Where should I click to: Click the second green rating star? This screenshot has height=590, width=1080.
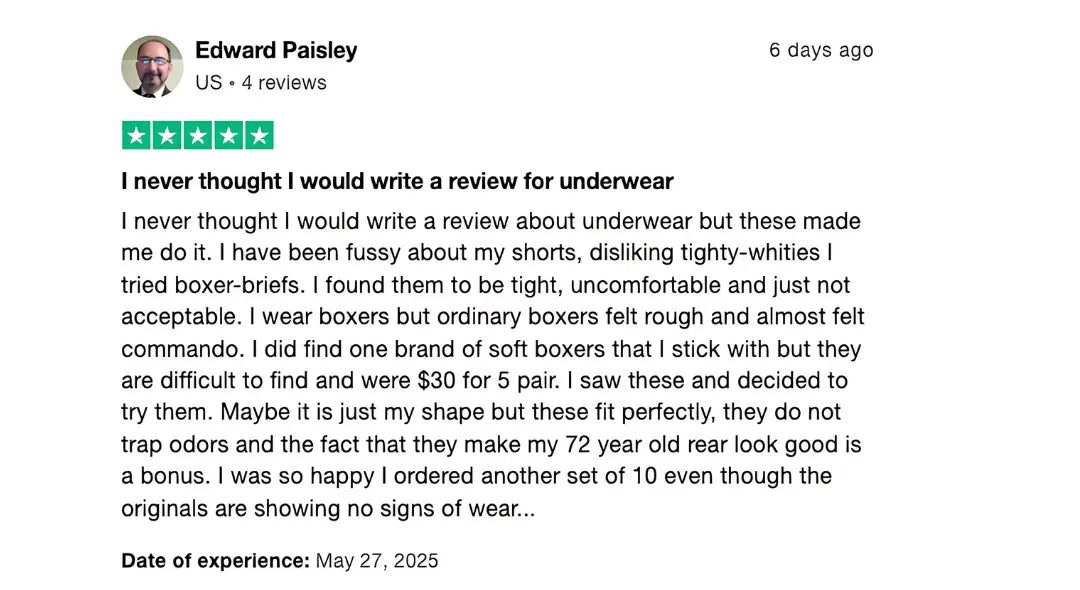click(167, 135)
